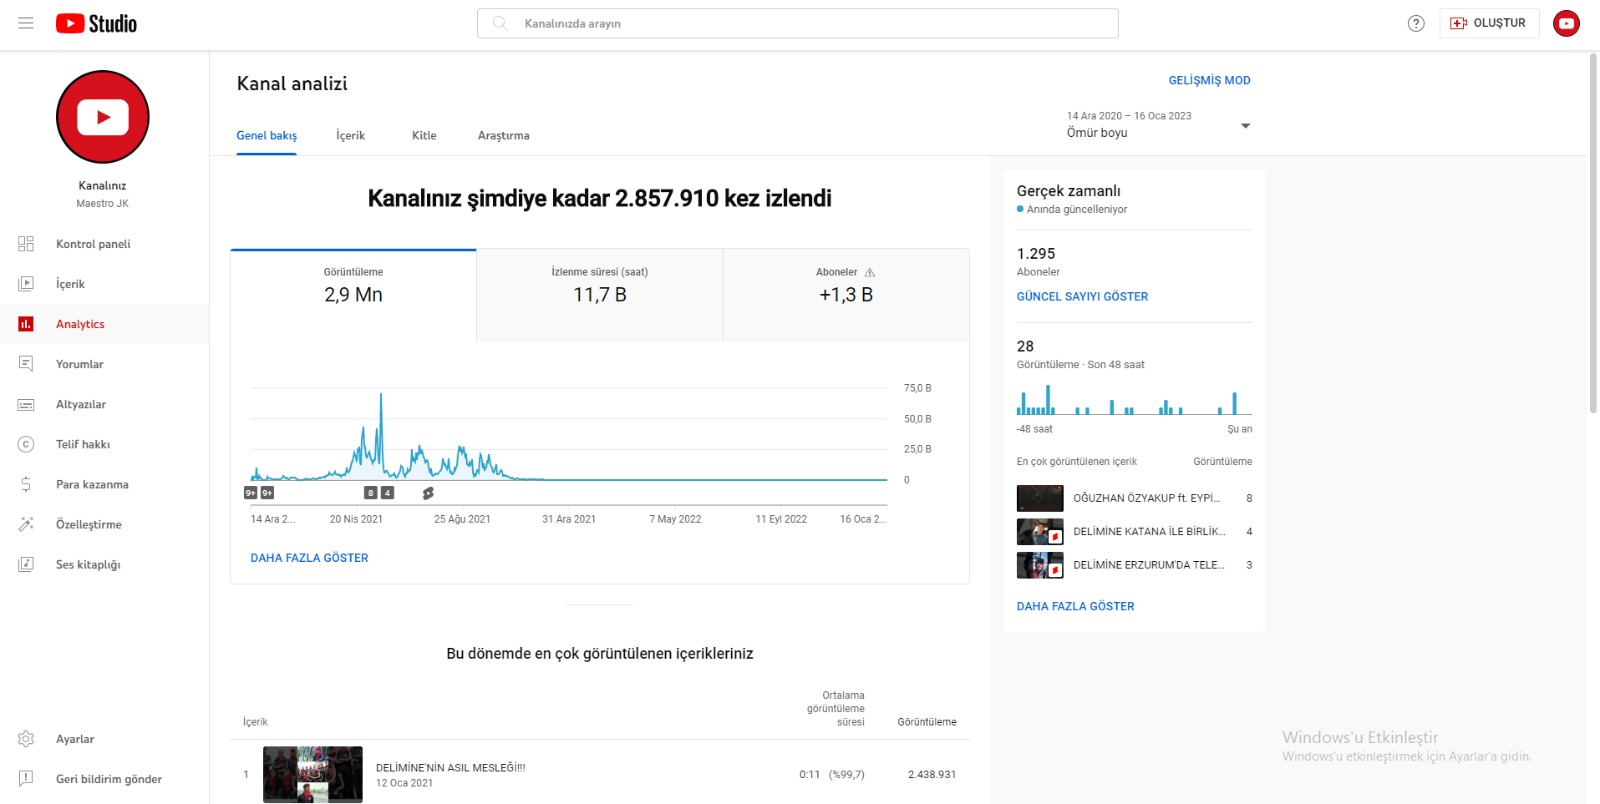Click the peak of views line chart
1600x804 pixels.
click(x=381, y=396)
